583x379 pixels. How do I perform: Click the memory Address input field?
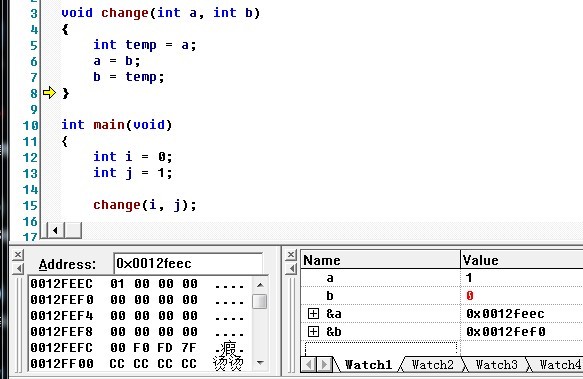coord(188,263)
